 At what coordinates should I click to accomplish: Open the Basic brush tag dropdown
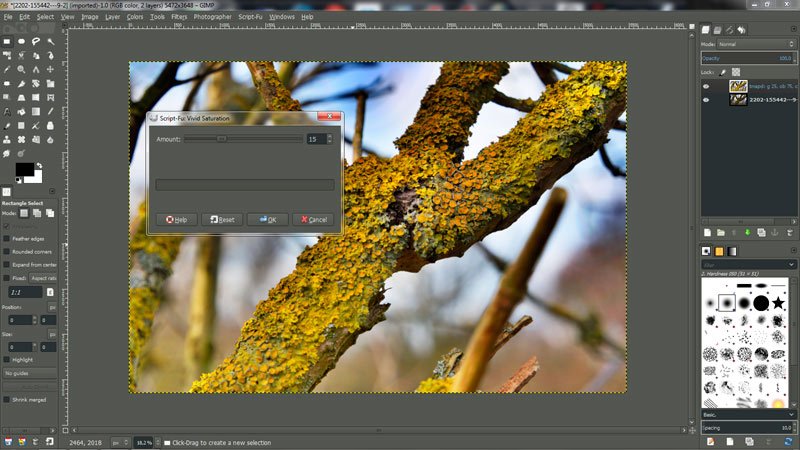click(x=748, y=415)
